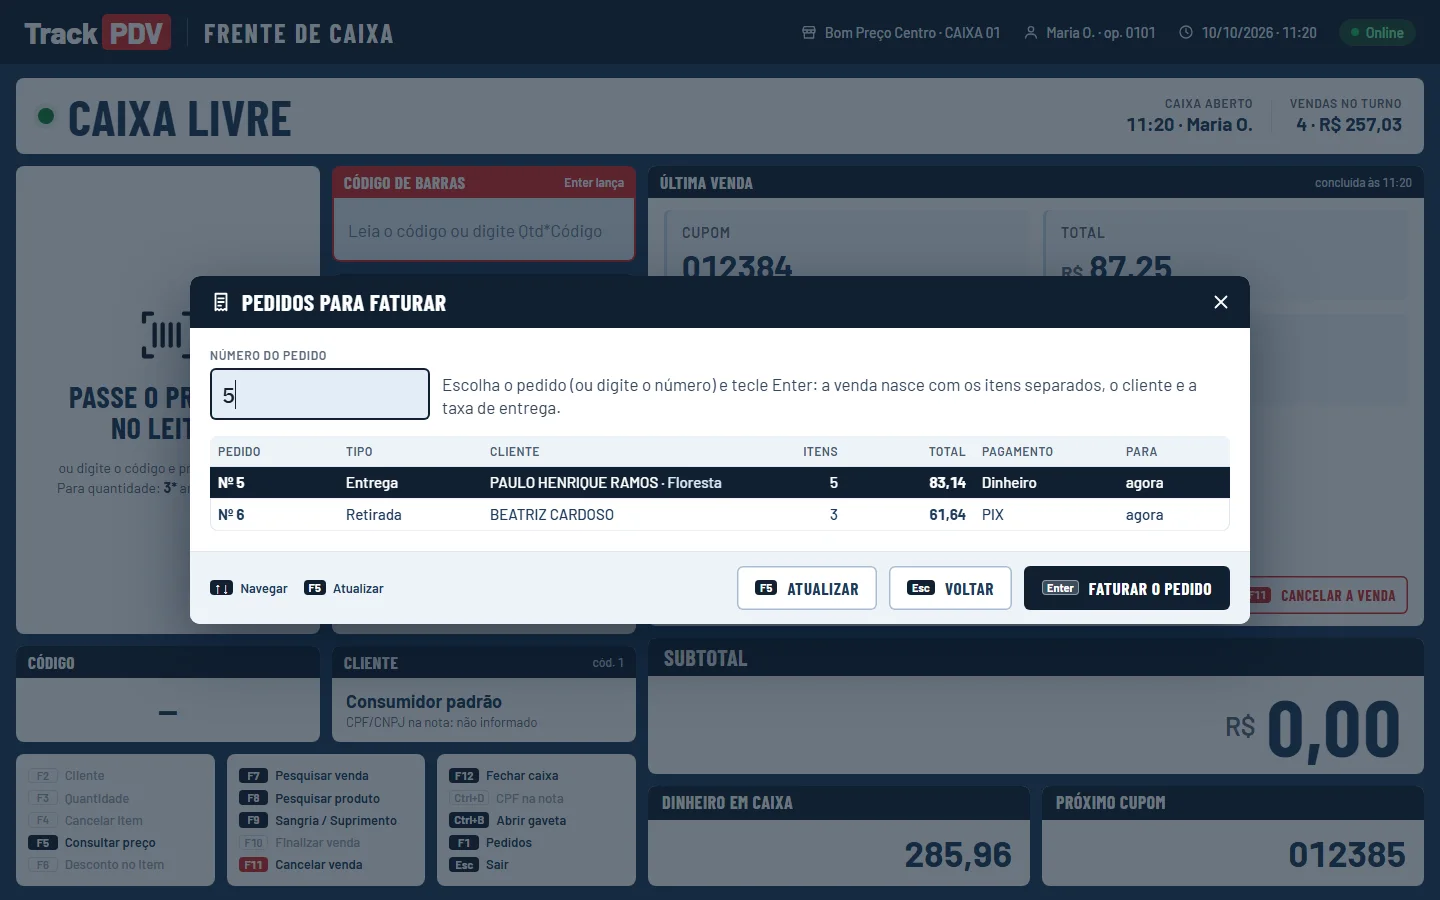Click the Para column header

point(1141,452)
